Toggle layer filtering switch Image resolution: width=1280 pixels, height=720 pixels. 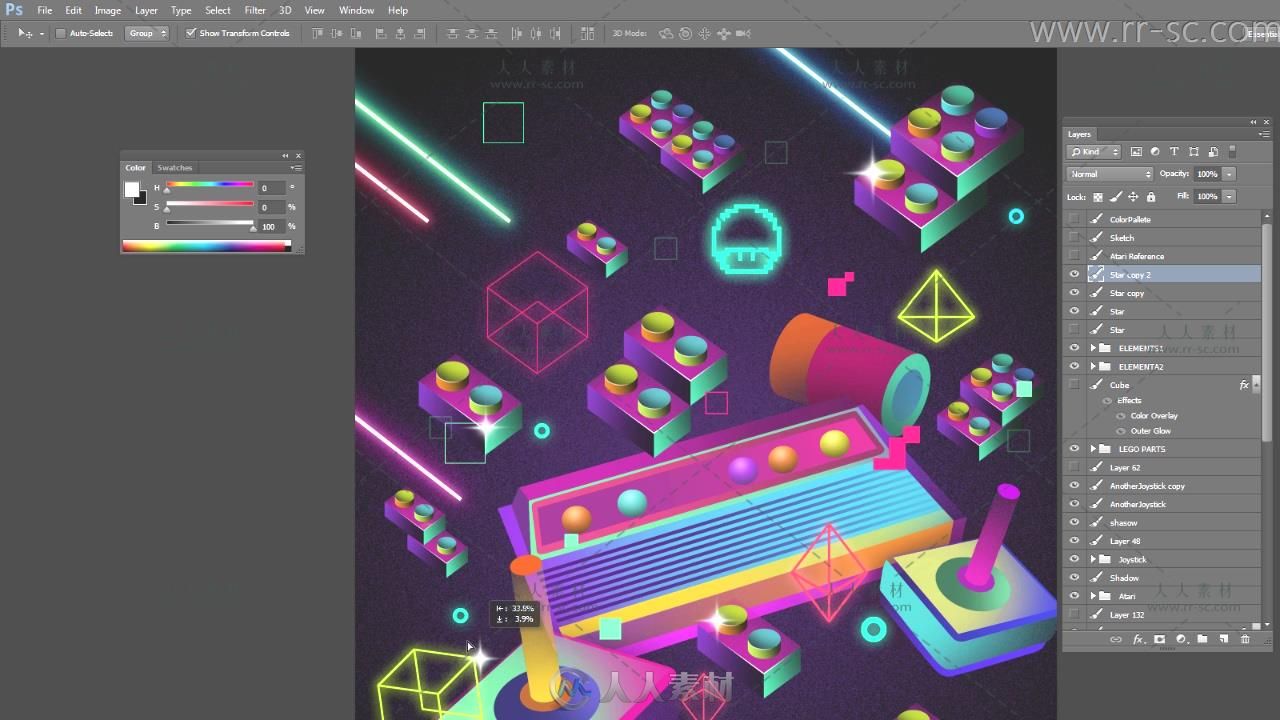tap(1232, 152)
